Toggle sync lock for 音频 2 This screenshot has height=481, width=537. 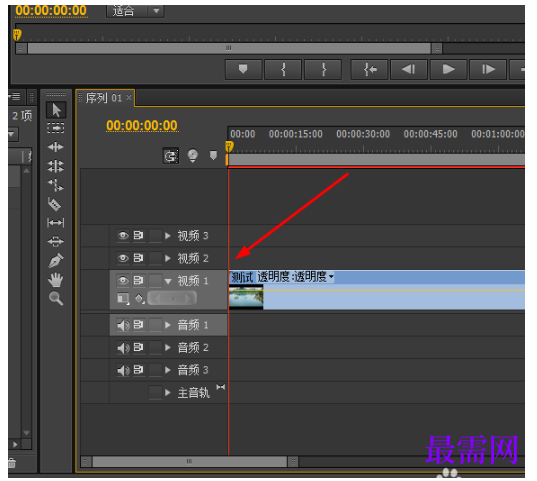coord(139,348)
